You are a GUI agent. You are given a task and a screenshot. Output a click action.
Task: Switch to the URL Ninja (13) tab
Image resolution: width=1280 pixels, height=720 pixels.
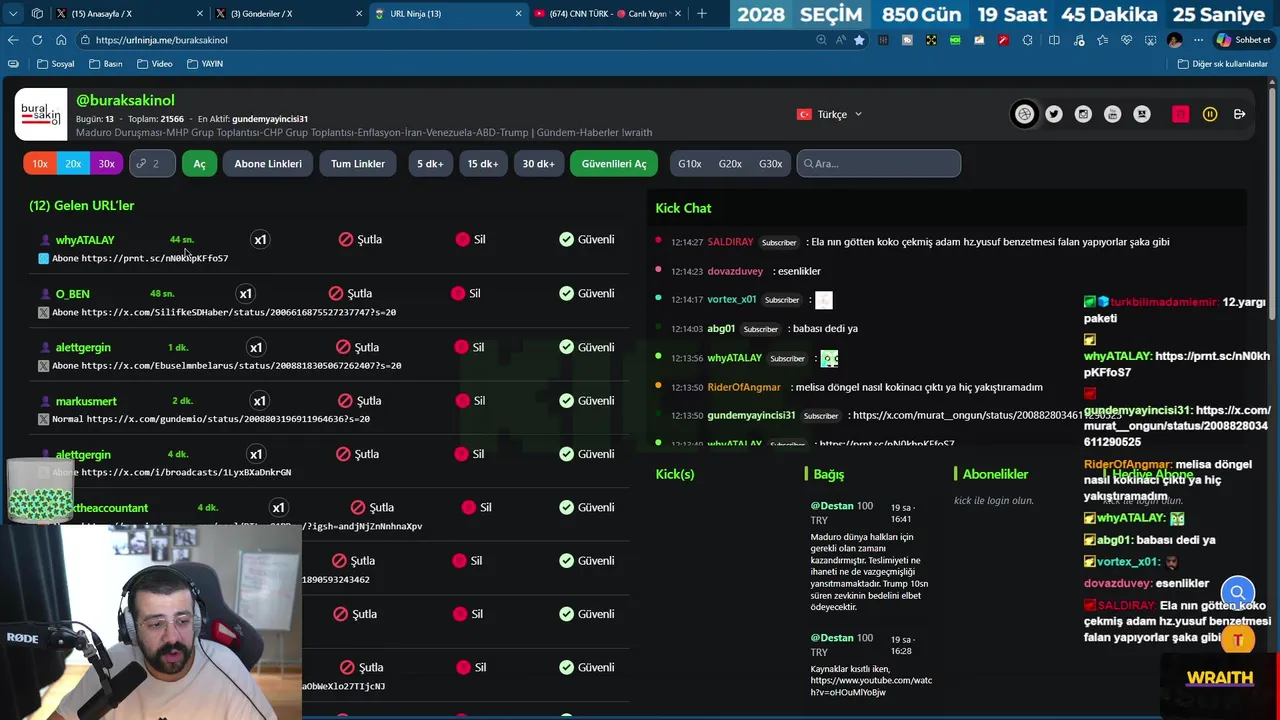pyautogui.click(x=447, y=14)
